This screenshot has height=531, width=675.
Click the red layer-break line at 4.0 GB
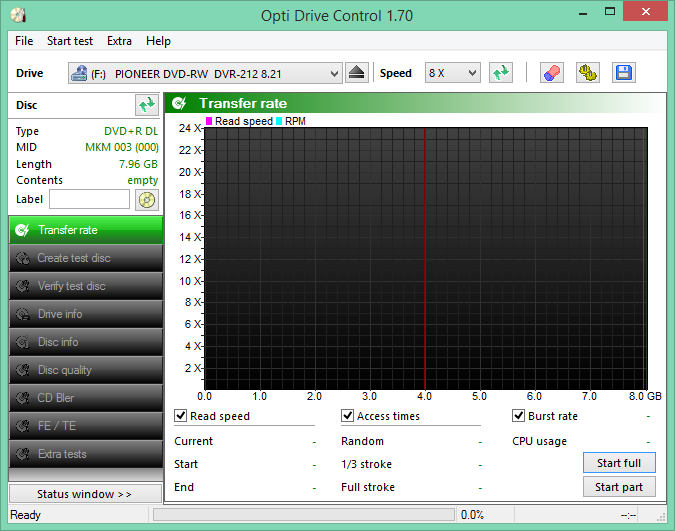point(424,258)
